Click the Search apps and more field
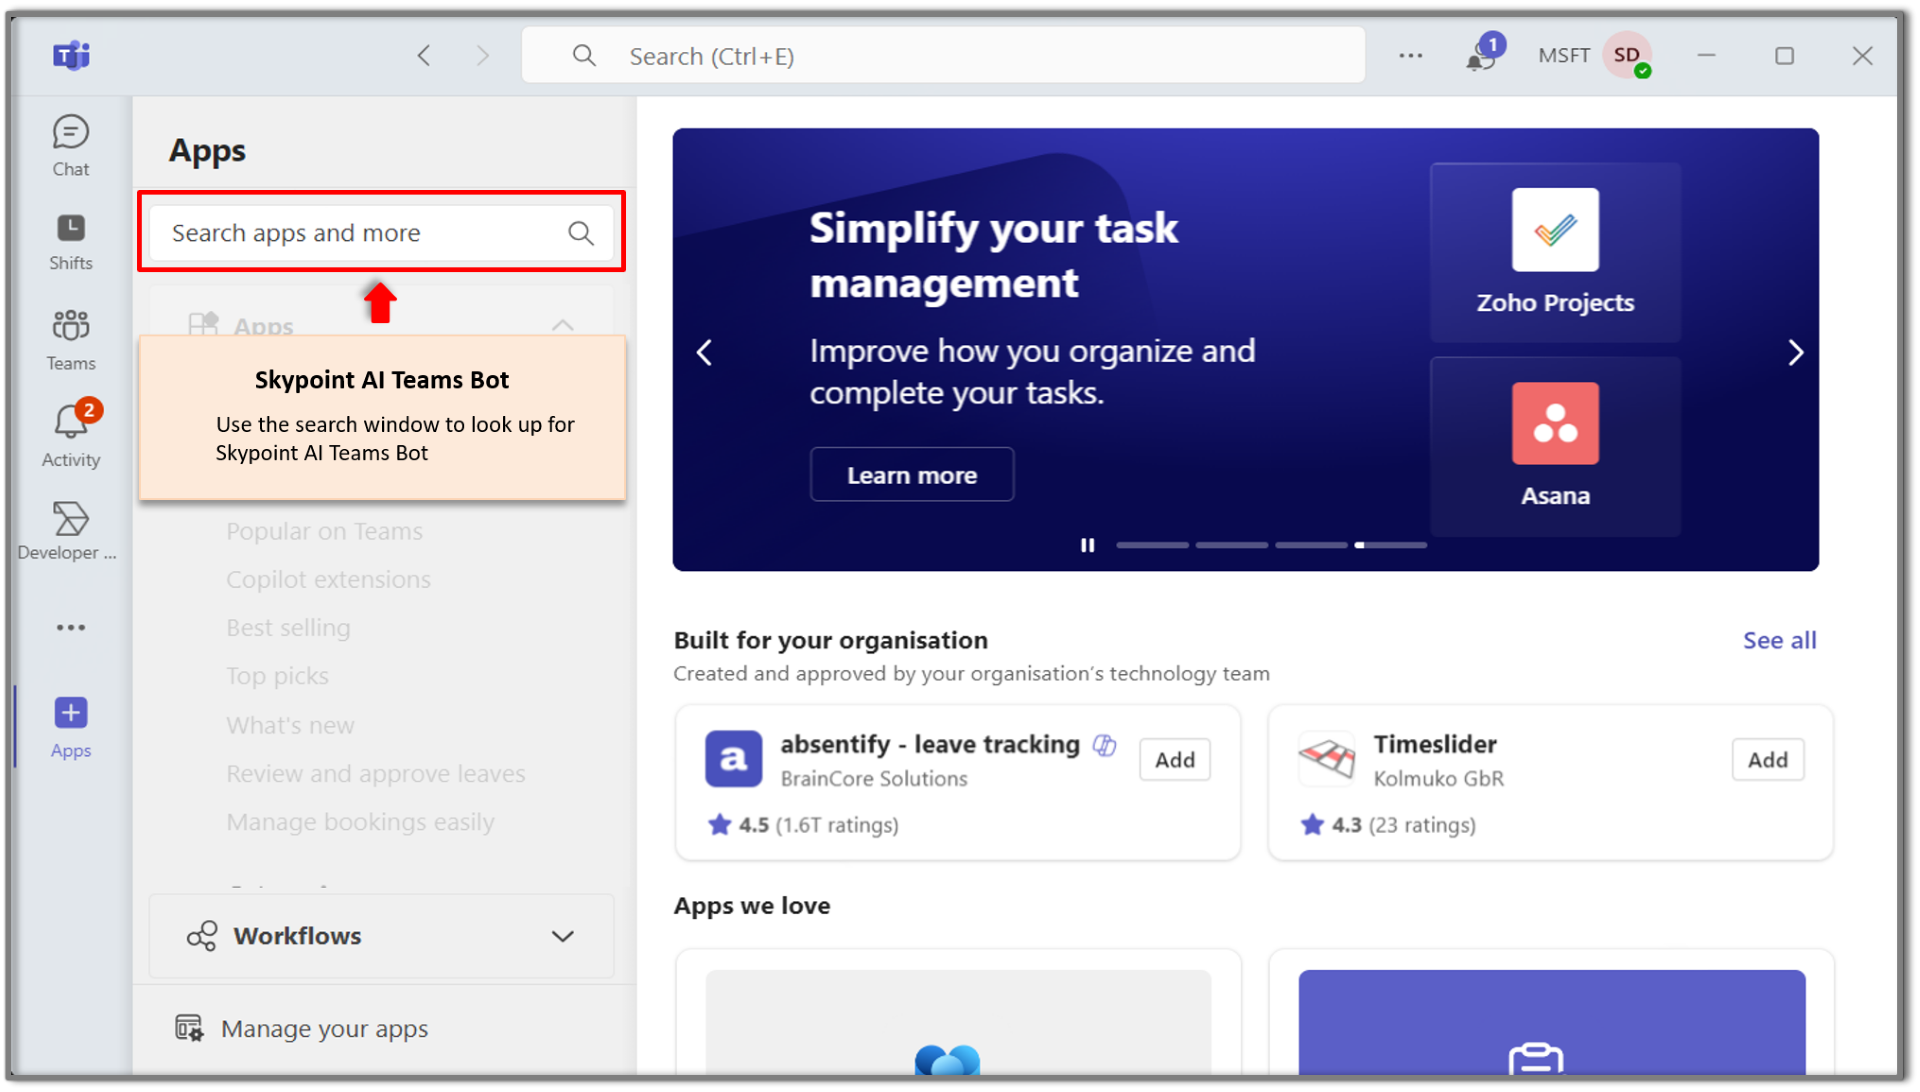This screenshot has width=1920, height=1092. pos(381,233)
